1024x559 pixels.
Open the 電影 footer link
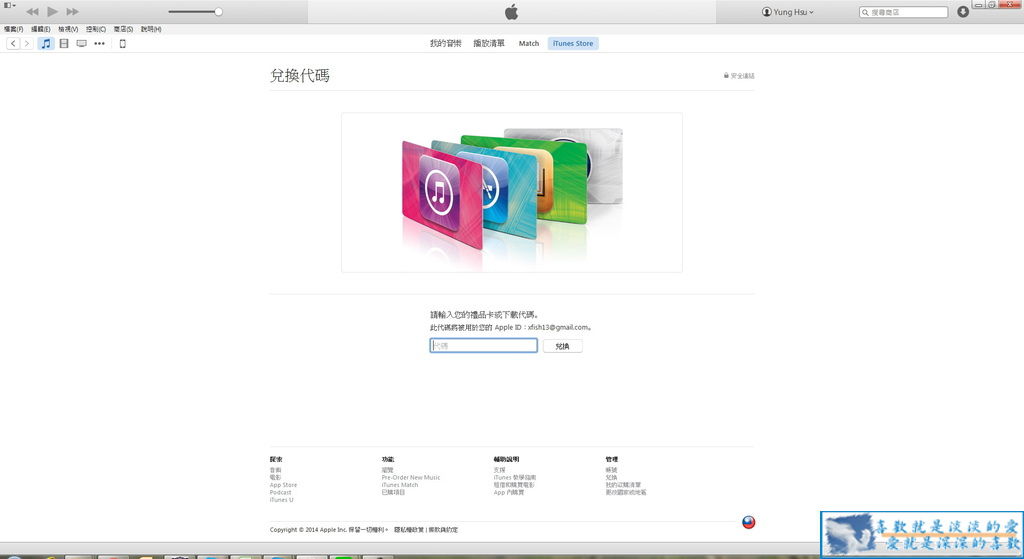276,477
